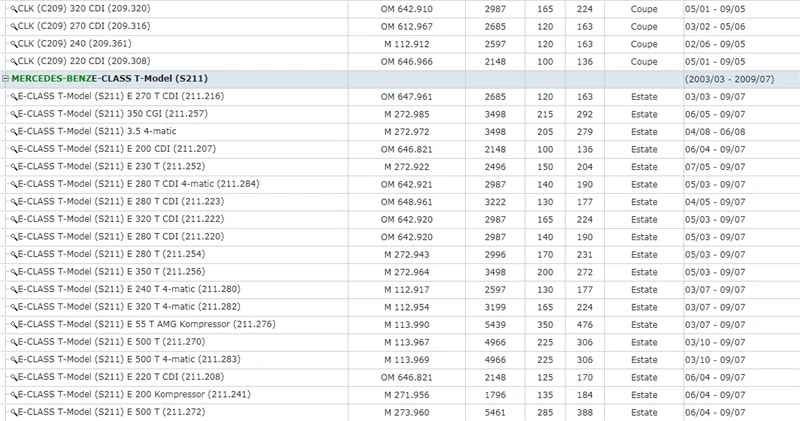This screenshot has width=800, height=421.
Task: Select engine code OM 612.967
Action: point(407,27)
